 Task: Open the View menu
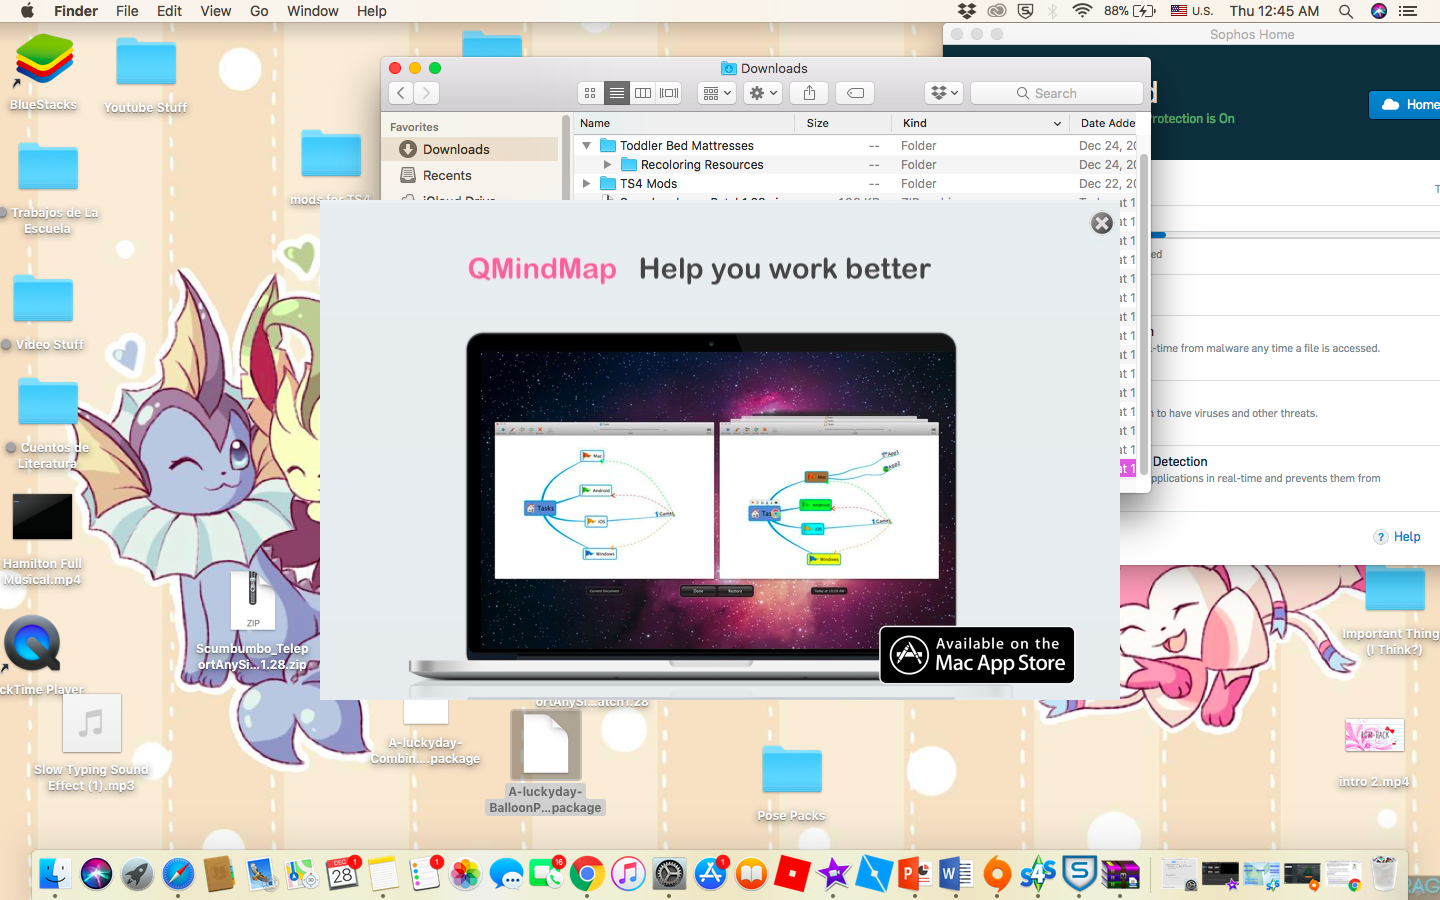(x=216, y=11)
